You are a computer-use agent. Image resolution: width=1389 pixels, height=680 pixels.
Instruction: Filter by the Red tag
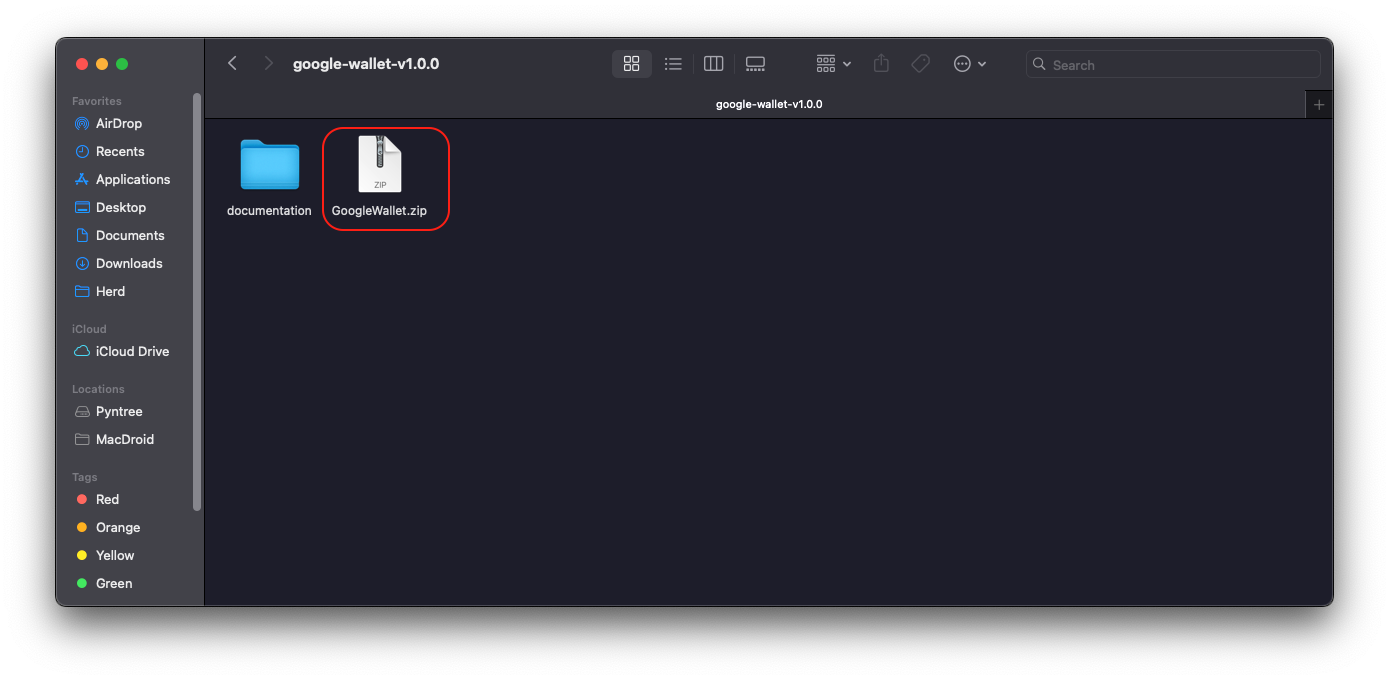[107, 500]
